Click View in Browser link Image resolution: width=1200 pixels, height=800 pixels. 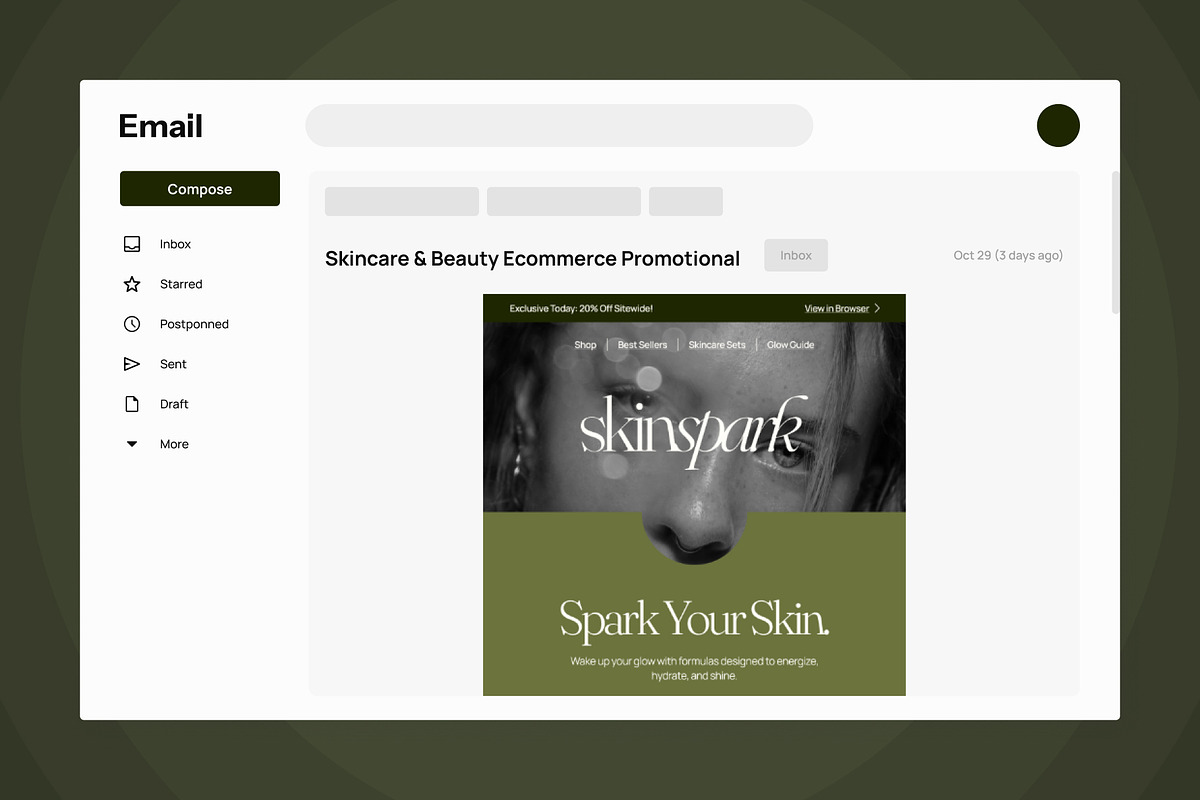(837, 309)
